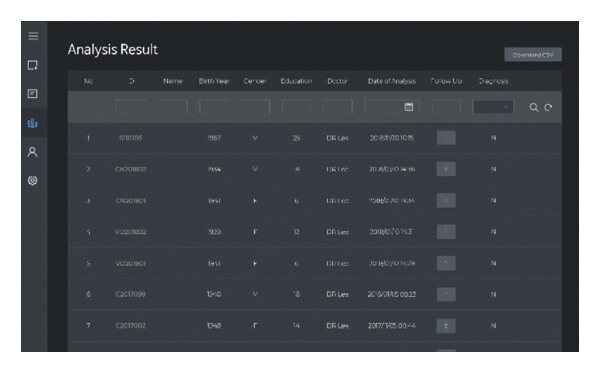Viewport: 600px width, 373px height.
Task: Select the row with ID C2017099
Action: 315,294
